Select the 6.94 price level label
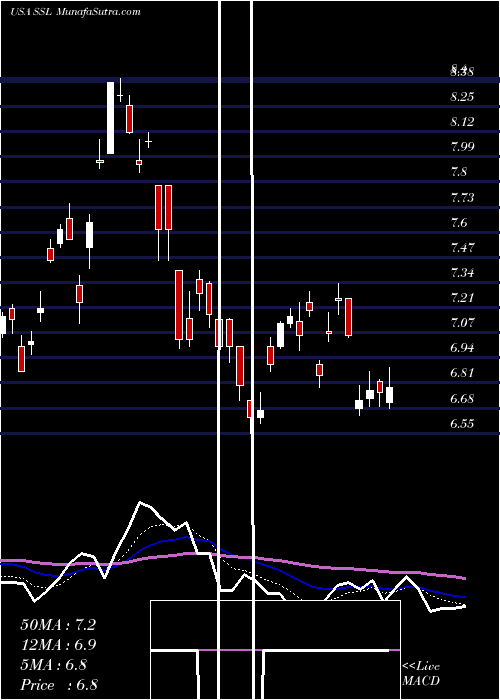The width and height of the screenshot is (500, 700). [462, 348]
